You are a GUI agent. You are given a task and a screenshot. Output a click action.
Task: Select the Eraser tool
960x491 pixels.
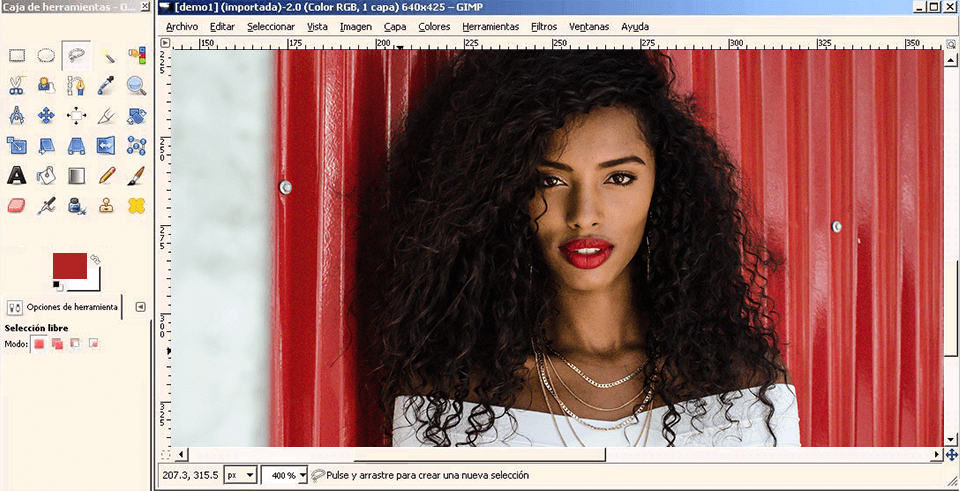17,206
